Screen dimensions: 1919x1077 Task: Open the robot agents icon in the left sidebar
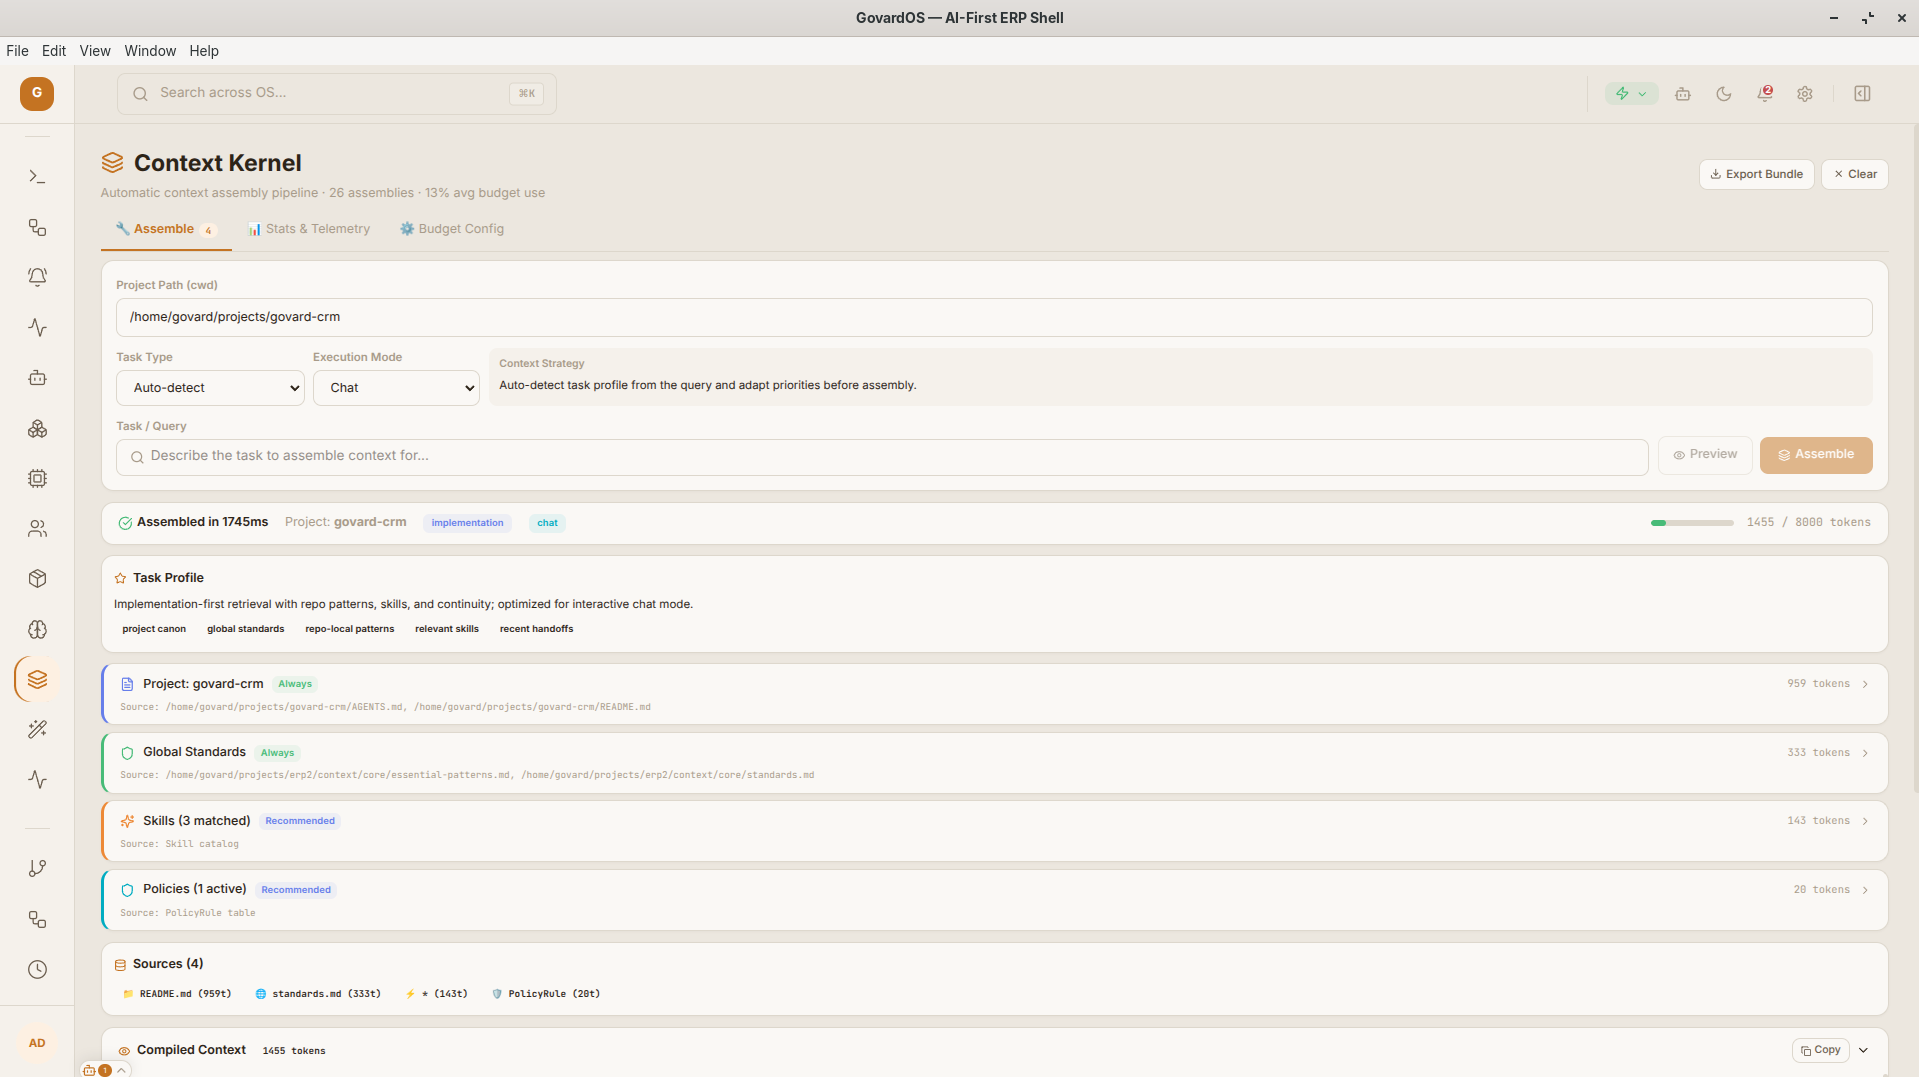(x=37, y=378)
